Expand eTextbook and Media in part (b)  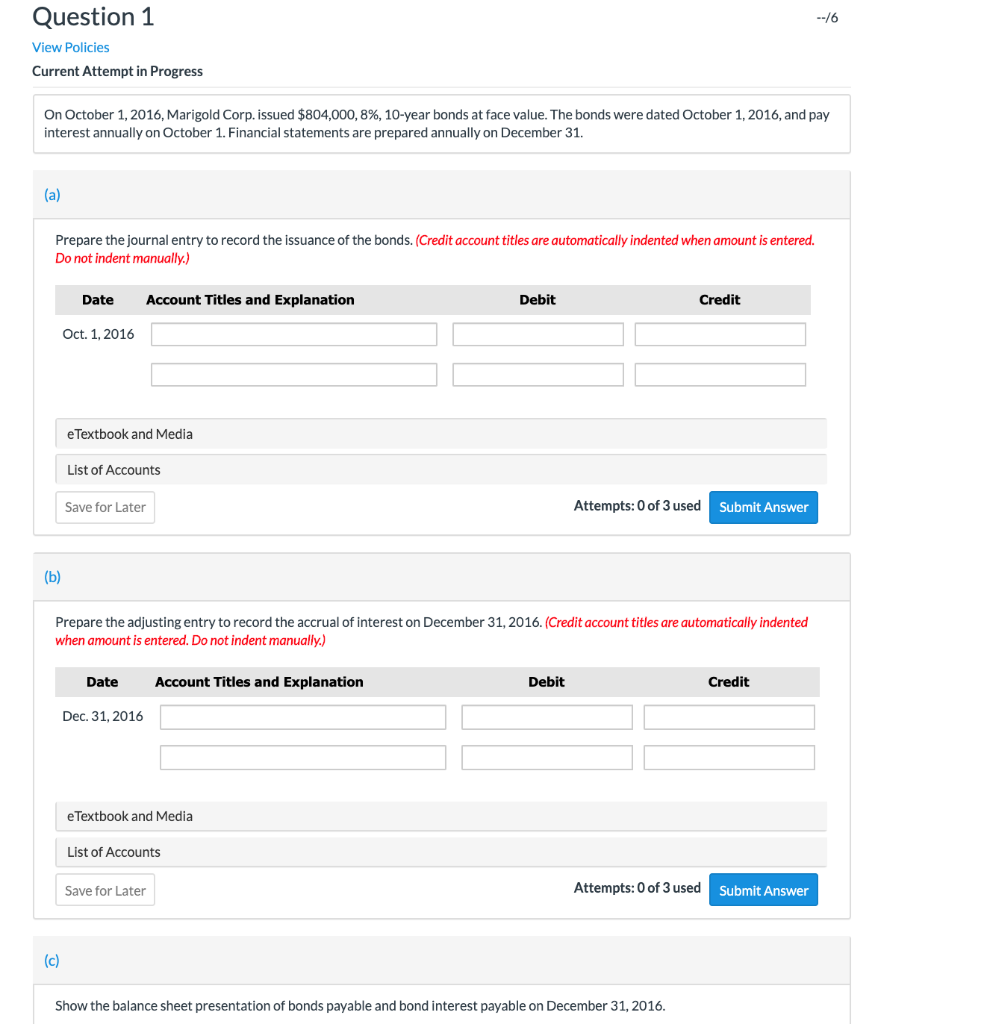point(129,816)
